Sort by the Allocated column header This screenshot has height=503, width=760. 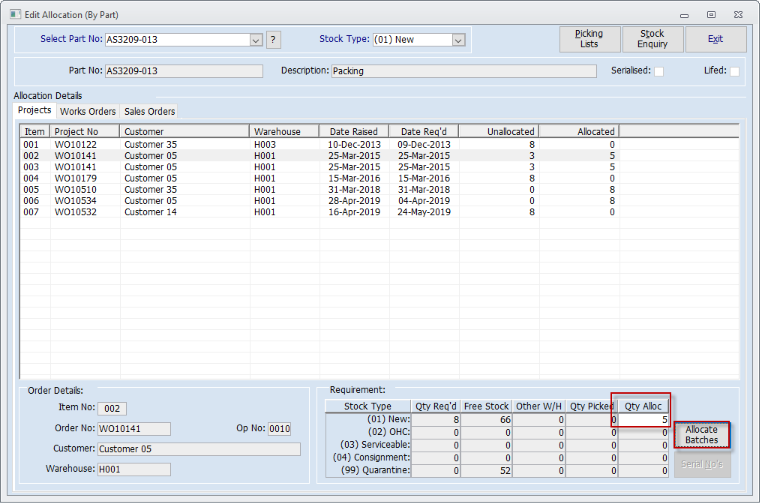point(579,131)
